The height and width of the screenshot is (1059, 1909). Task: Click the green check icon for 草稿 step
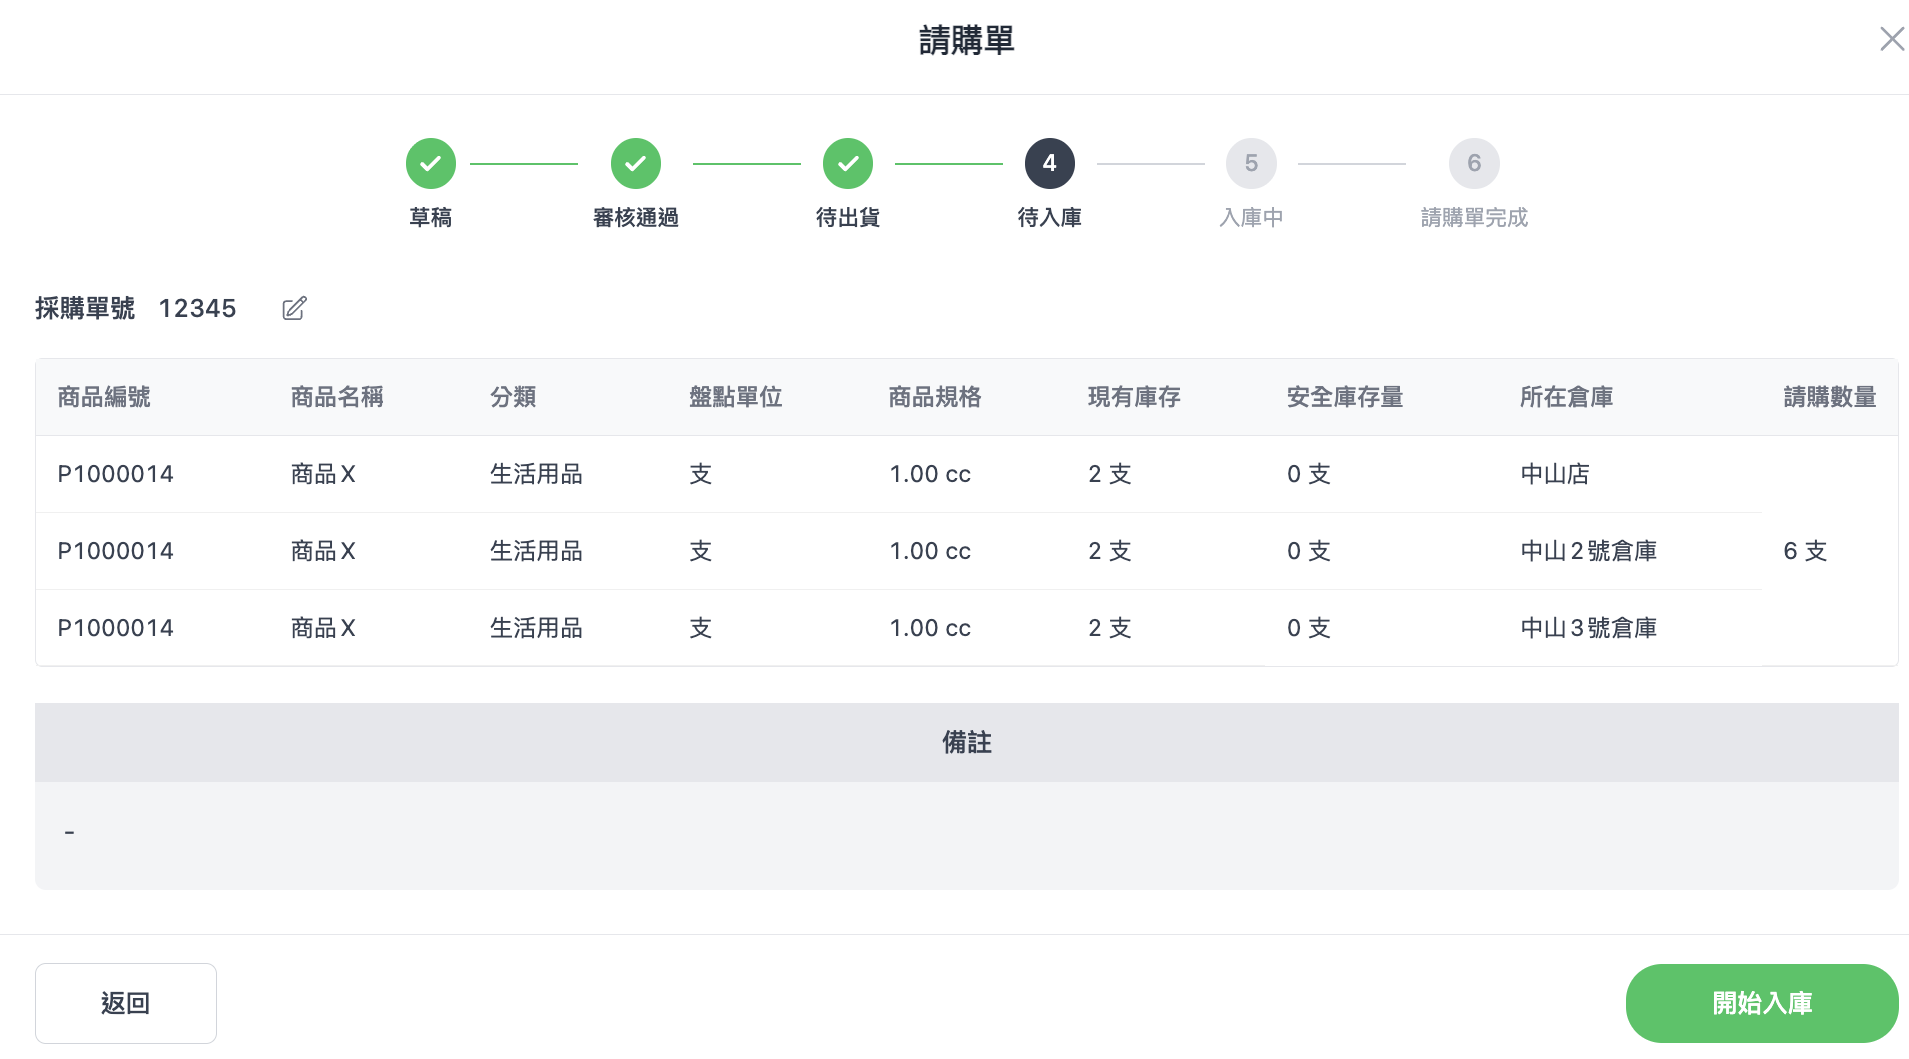[x=431, y=163]
